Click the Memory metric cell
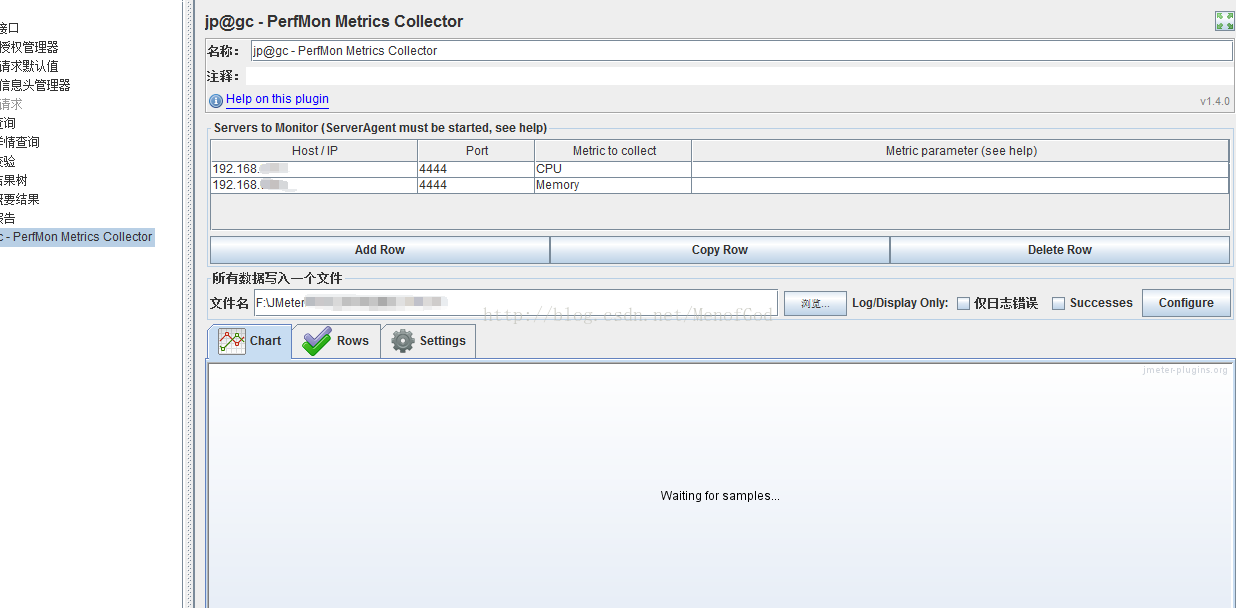This screenshot has width=1236, height=608. coord(613,185)
